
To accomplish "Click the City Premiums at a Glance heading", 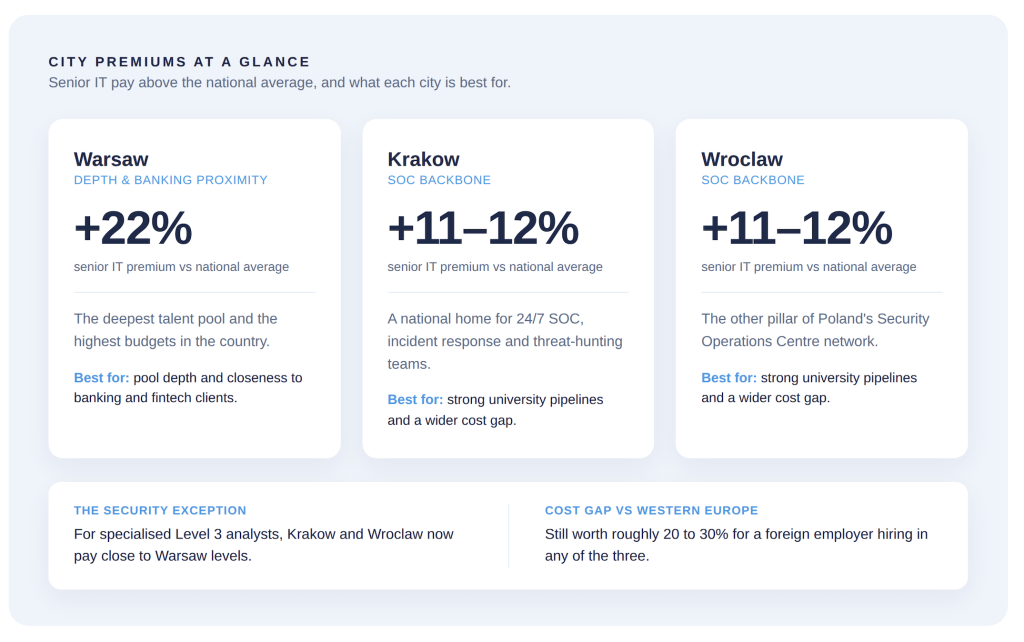I will click(179, 62).
